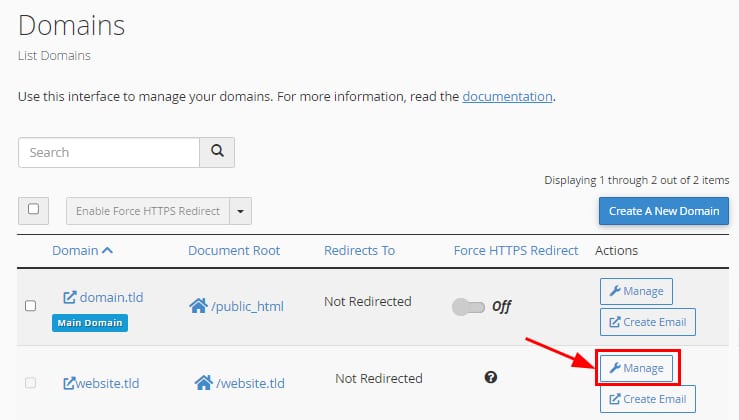Click the question mark help icon

pyautogui.click(x=491, y=377)
